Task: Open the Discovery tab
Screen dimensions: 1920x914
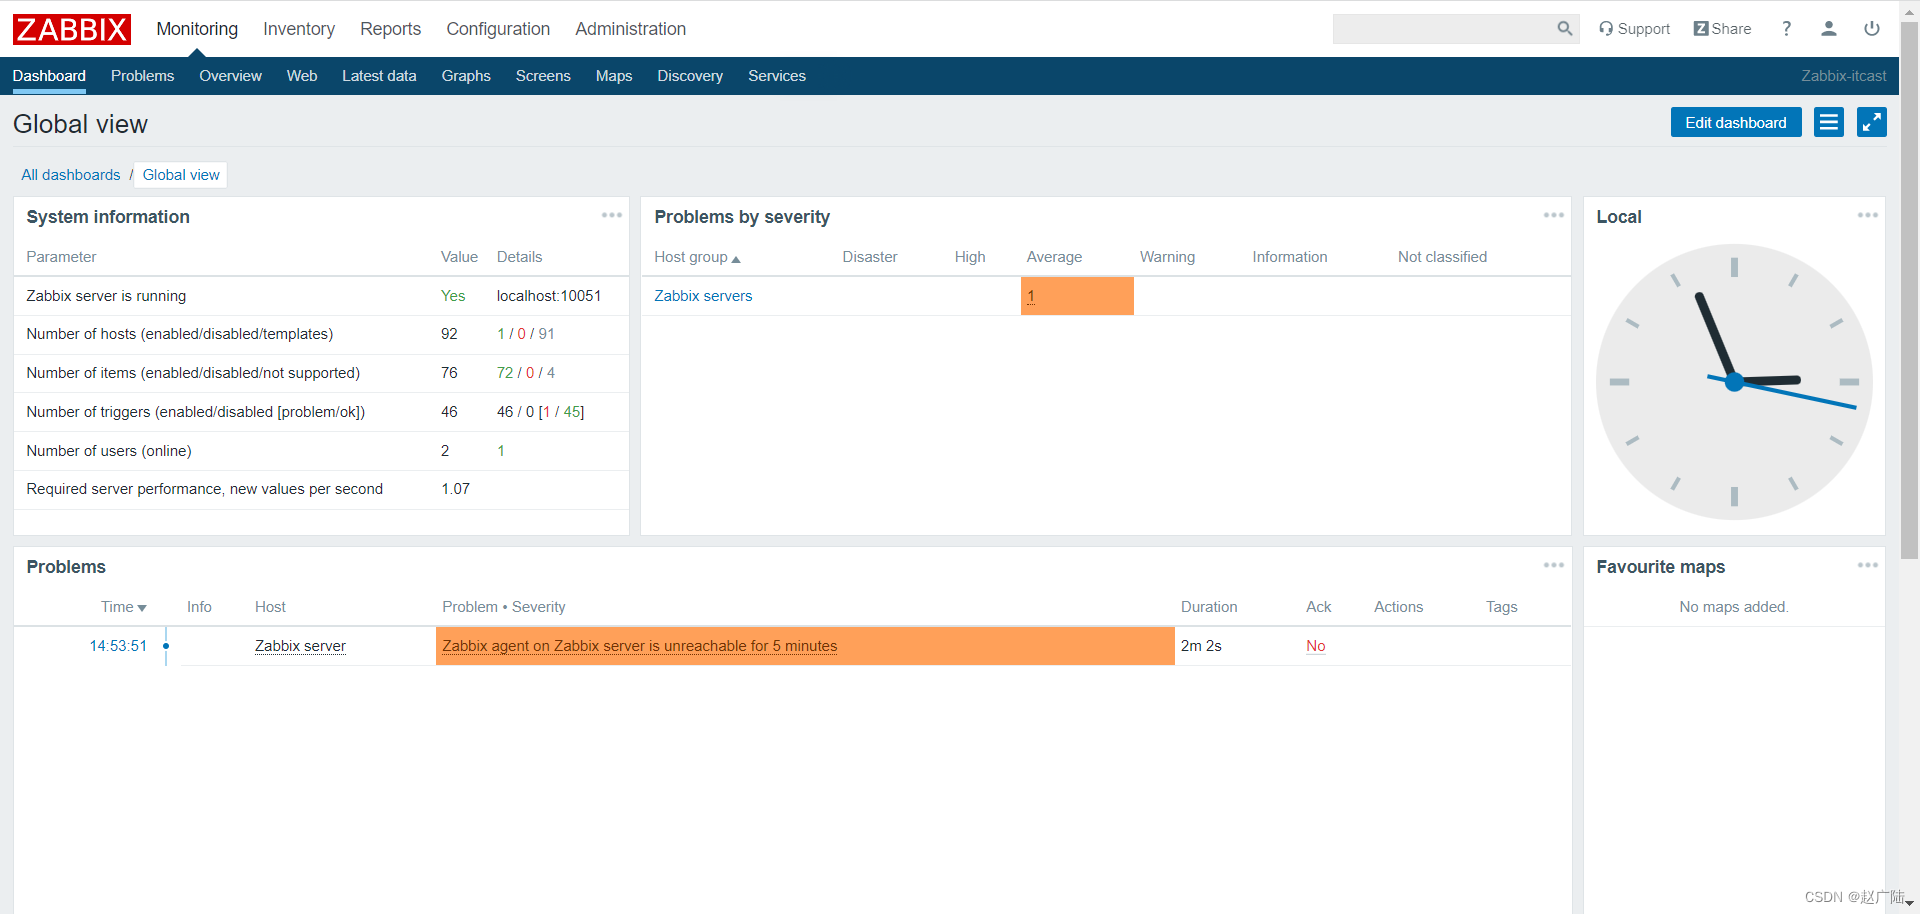Action: click(x=690, y=76)
